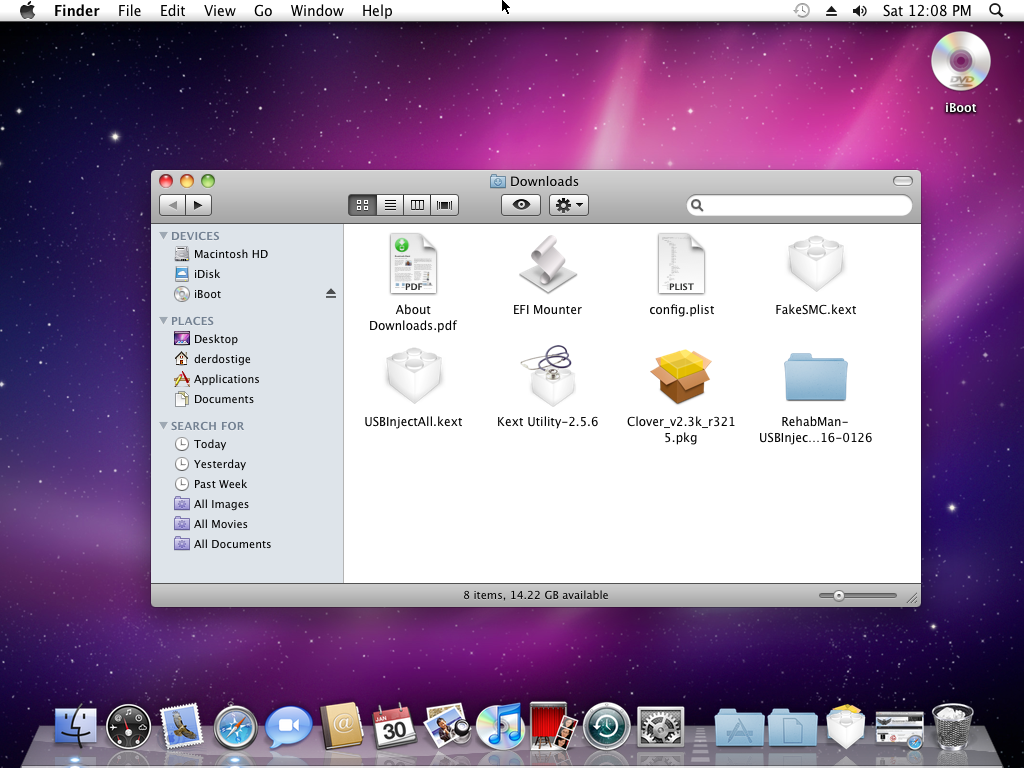Switch to Cover Flow view
Image resolution: width=1024 pixels, height=768 pixels.
pos(445,205)
